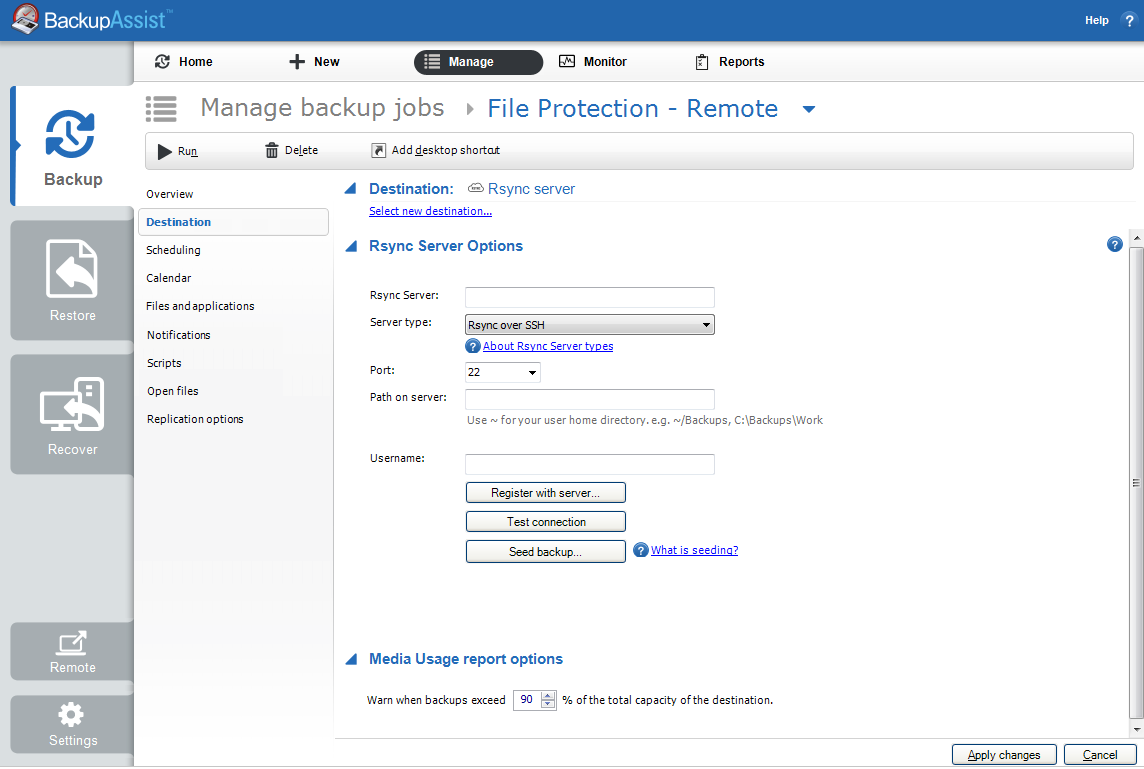Click the vertical scrollbar up arrow

pyautogui.click(x=1137, y=239)
